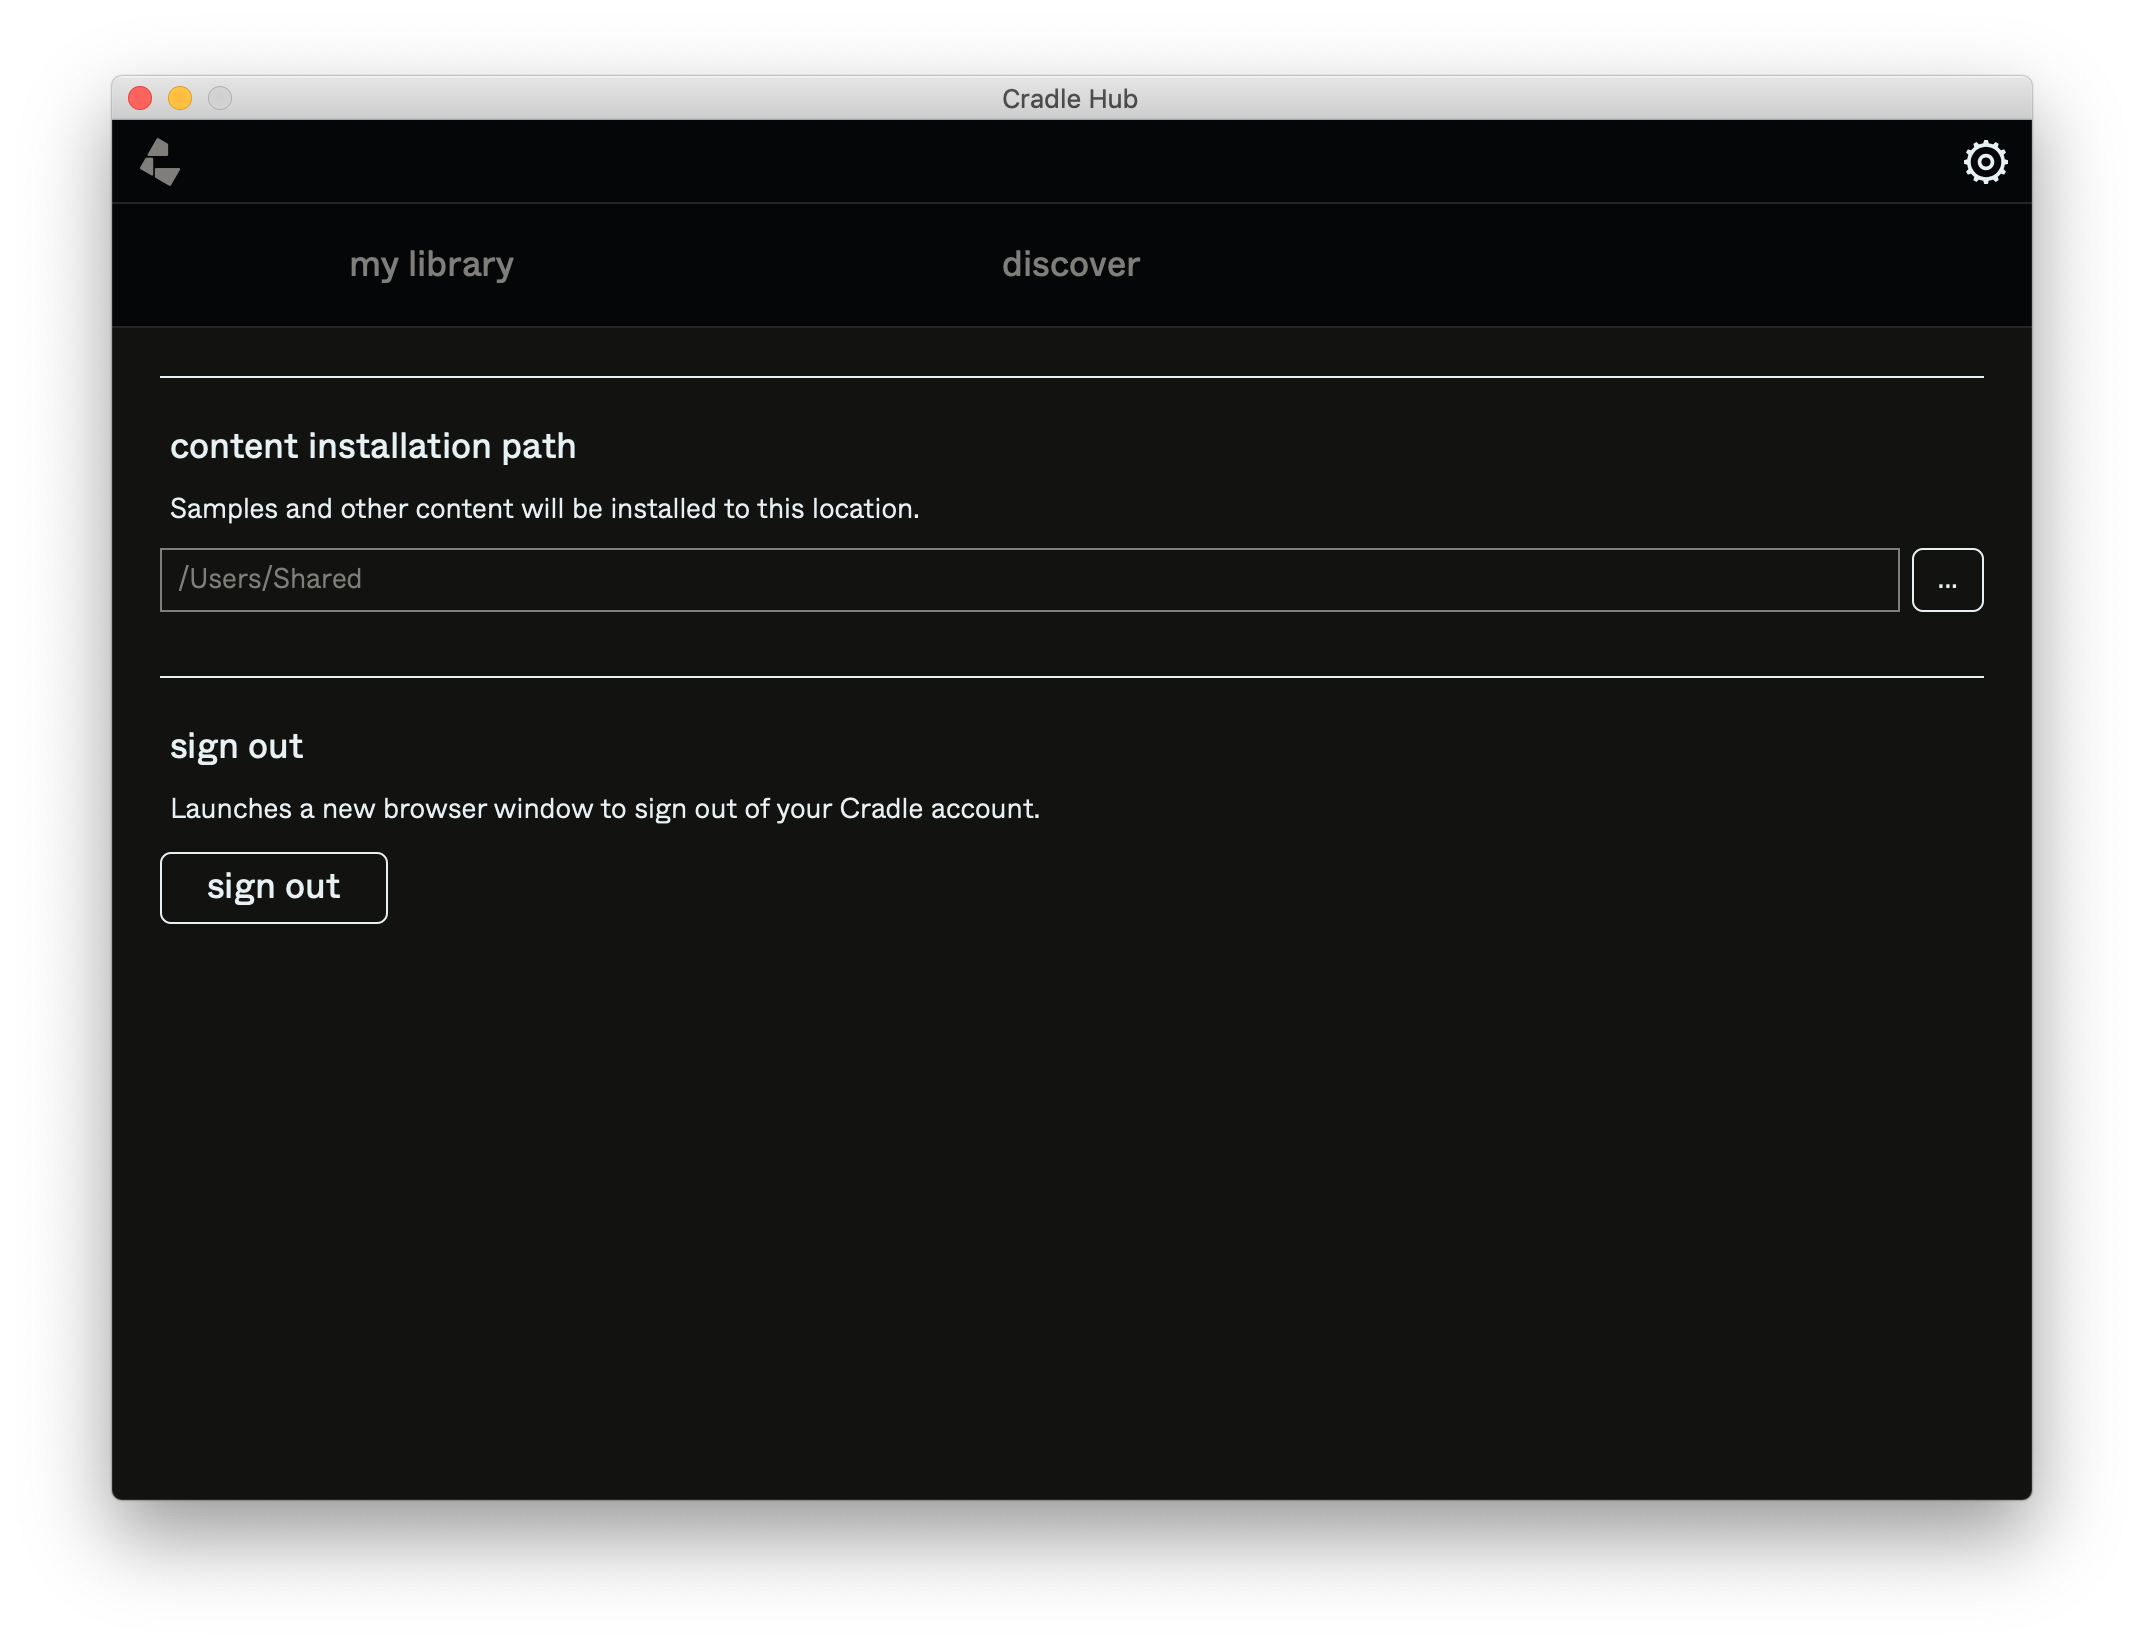The image size is (2144, 1648).
Task: Minimize the Cradle Hub window
Action: click(180, 97)
